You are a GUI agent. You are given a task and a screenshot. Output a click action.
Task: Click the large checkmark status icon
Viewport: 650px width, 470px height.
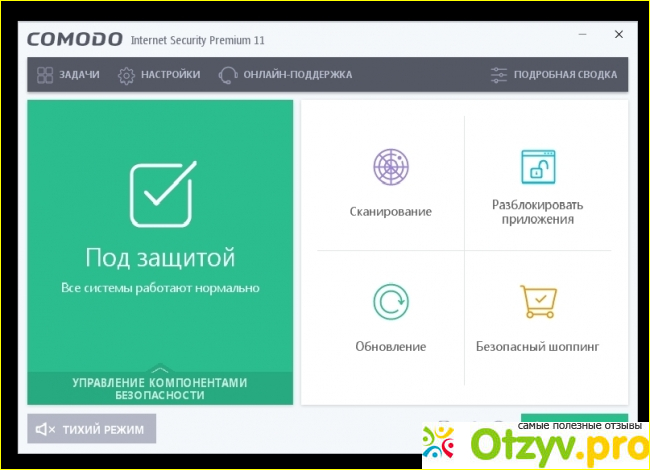click(x=161, y=193)
